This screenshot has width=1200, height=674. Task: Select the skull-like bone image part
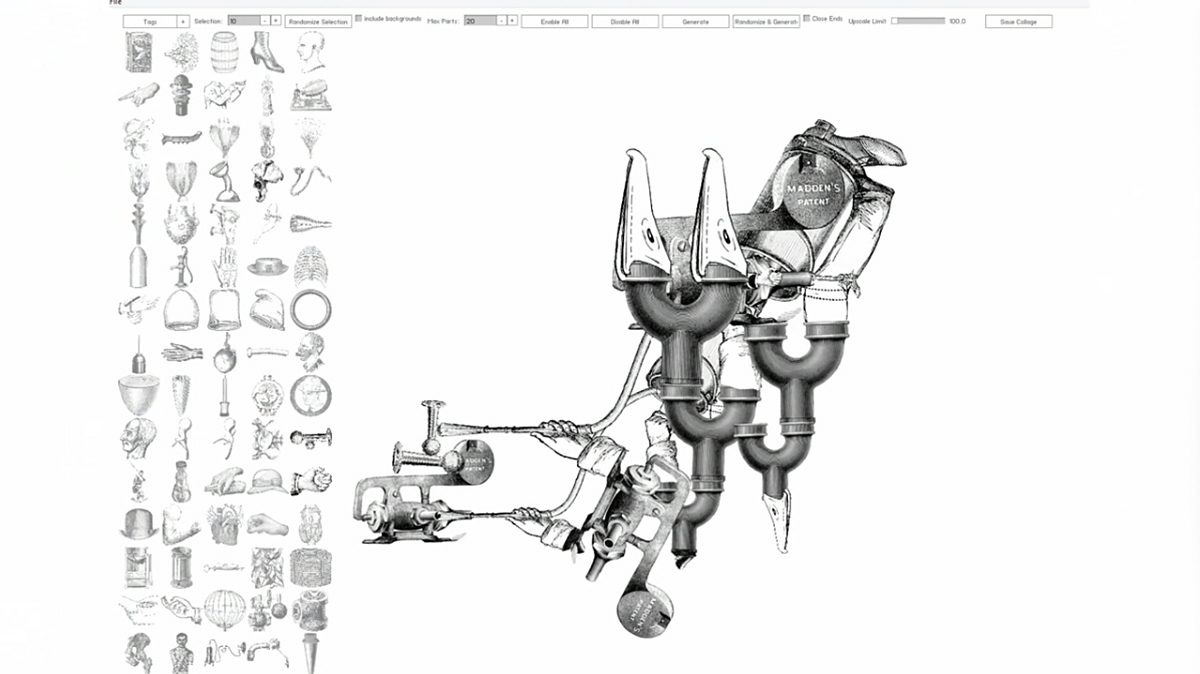(267, 181)
